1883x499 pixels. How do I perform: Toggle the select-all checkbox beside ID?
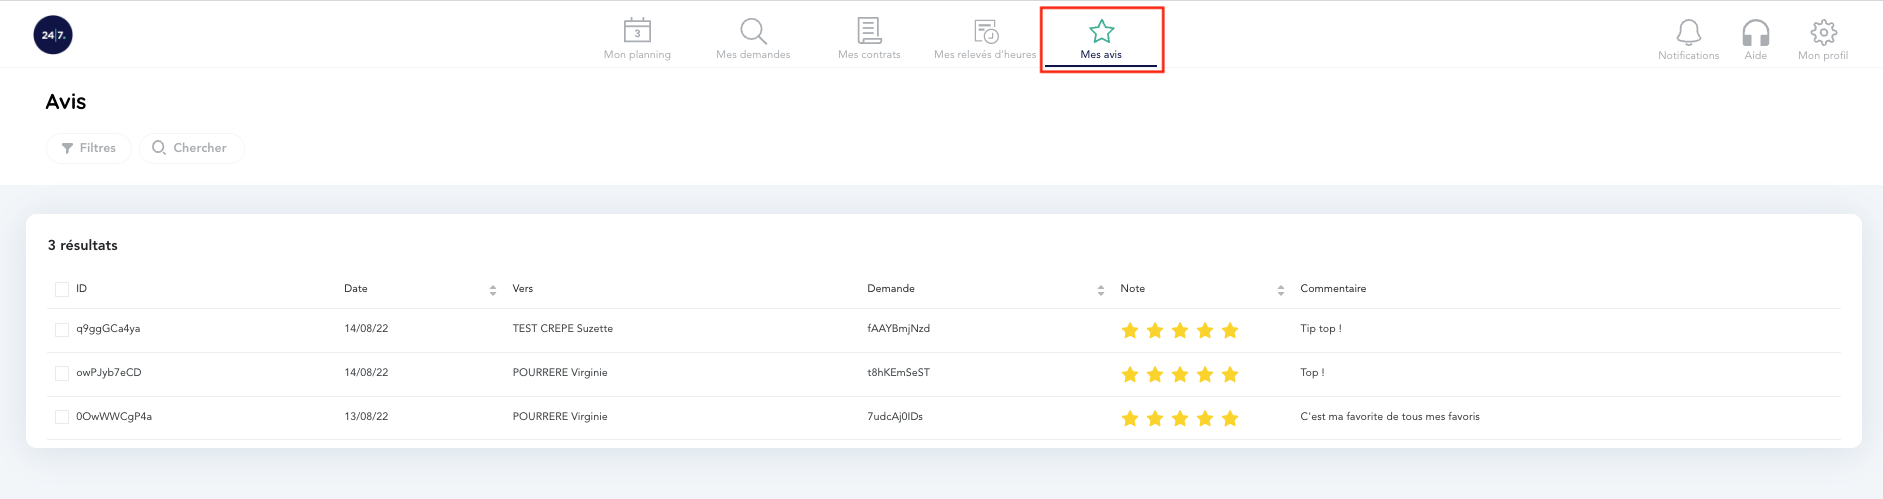click(x=62, y=289)
